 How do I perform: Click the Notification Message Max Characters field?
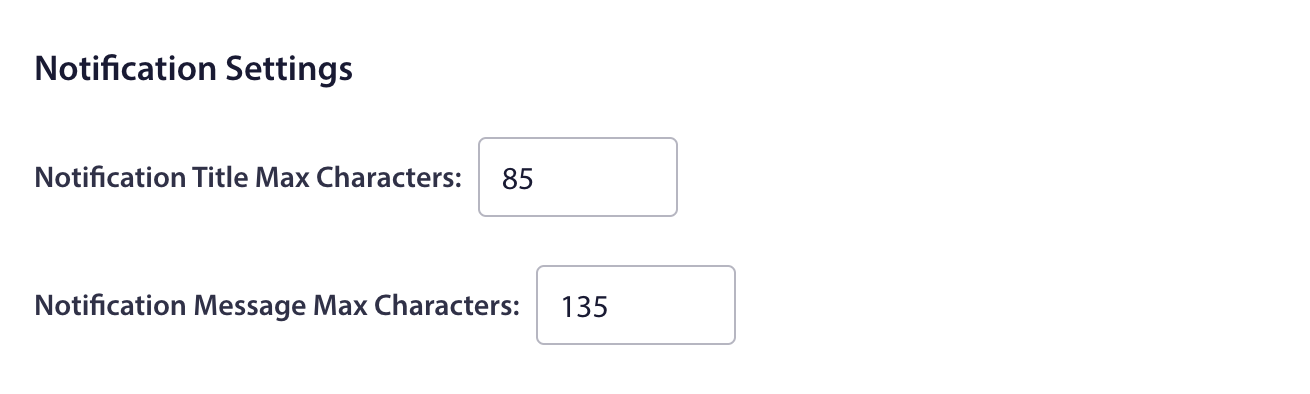click(636, 305)
